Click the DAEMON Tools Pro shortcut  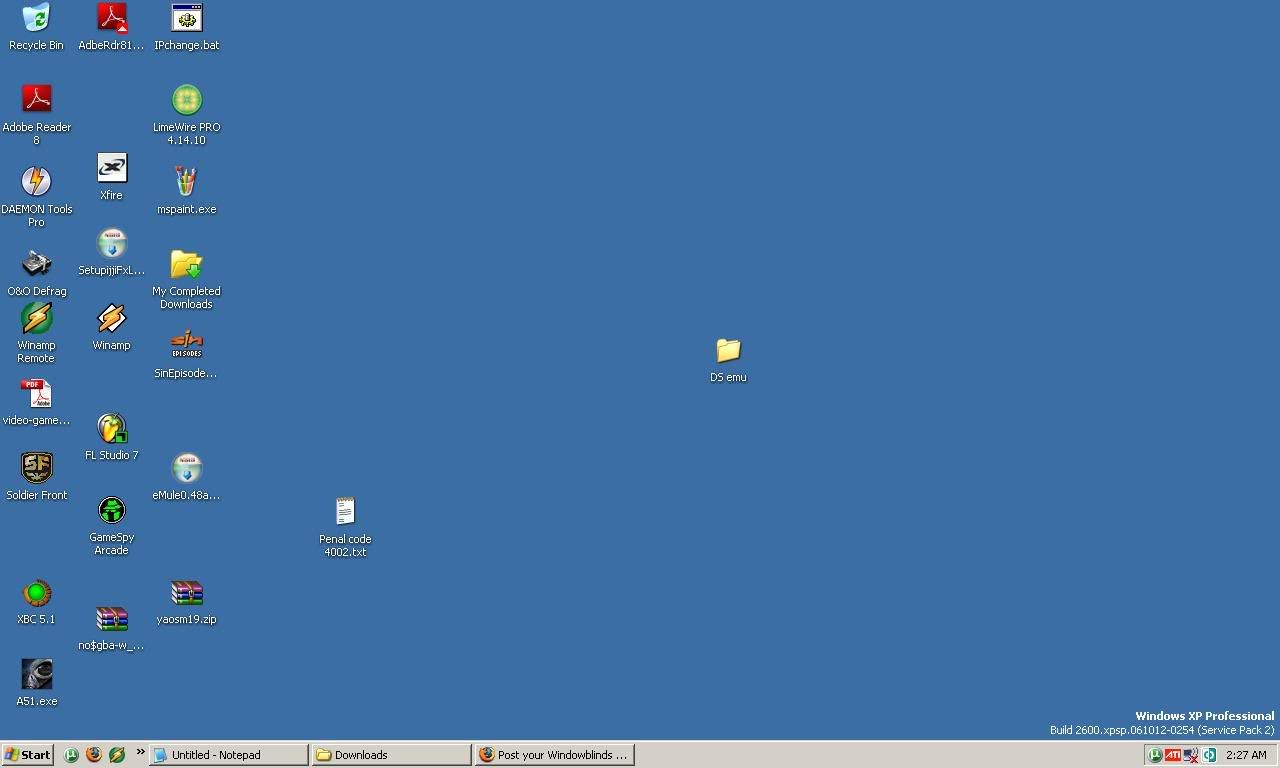point(36,182)
